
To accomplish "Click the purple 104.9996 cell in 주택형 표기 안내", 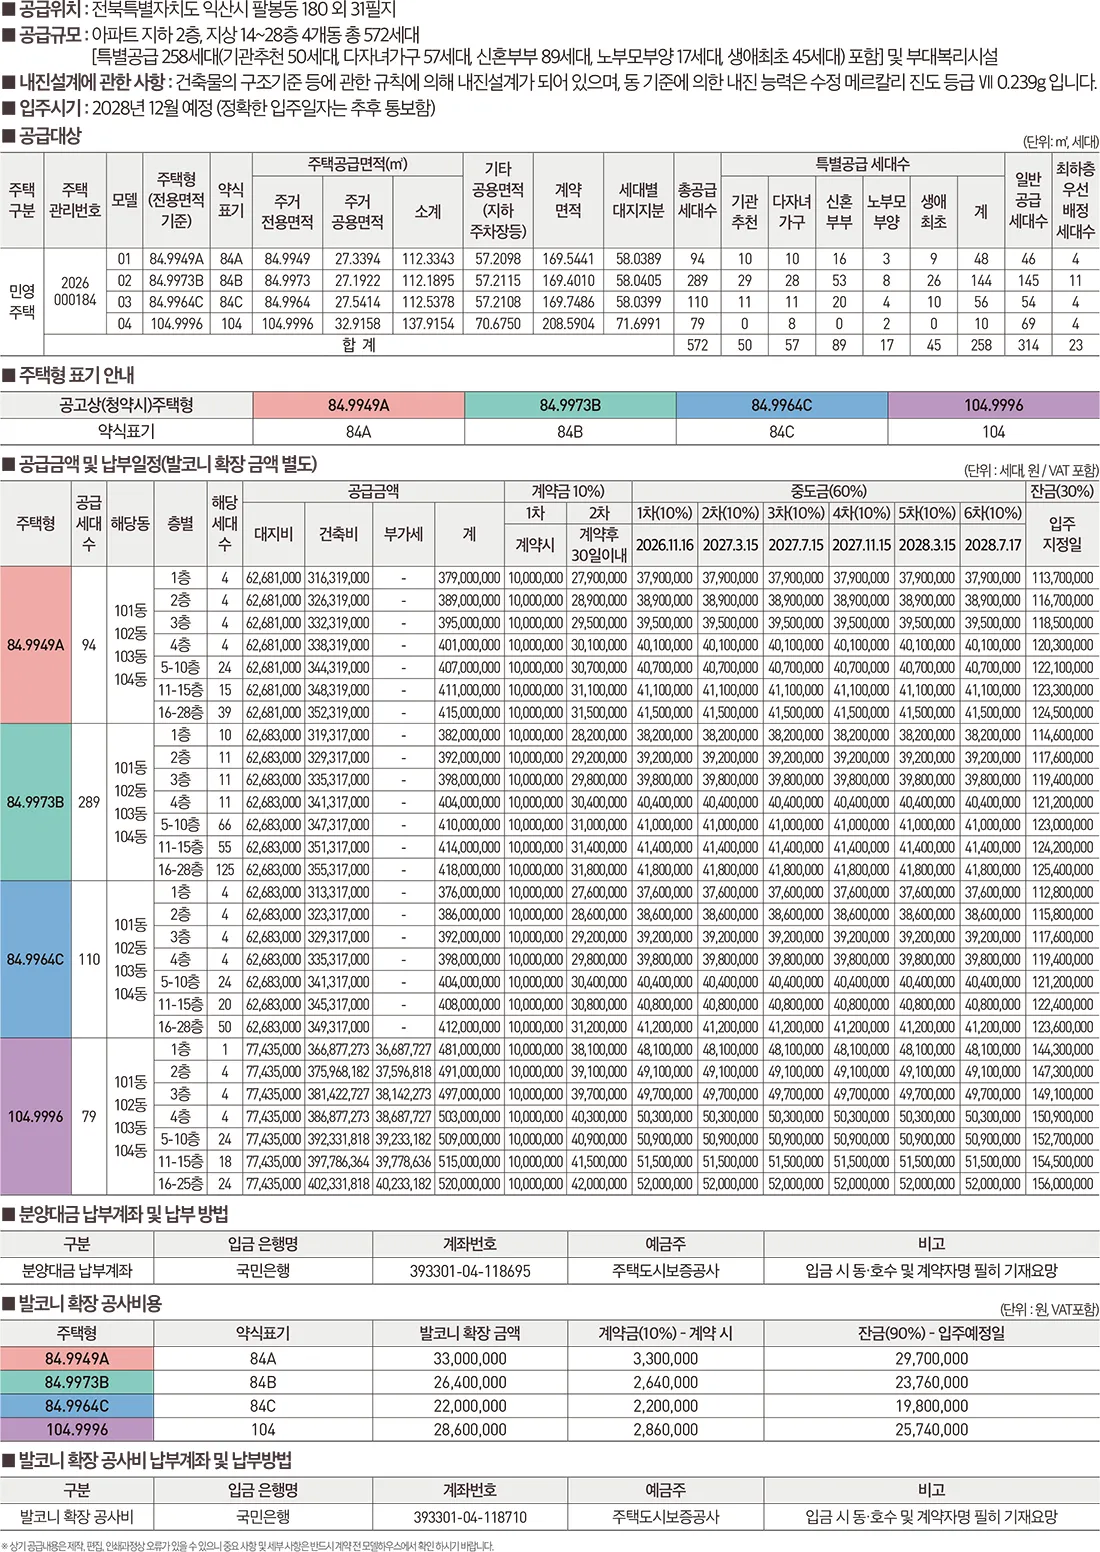I will [x=993, y=405].
